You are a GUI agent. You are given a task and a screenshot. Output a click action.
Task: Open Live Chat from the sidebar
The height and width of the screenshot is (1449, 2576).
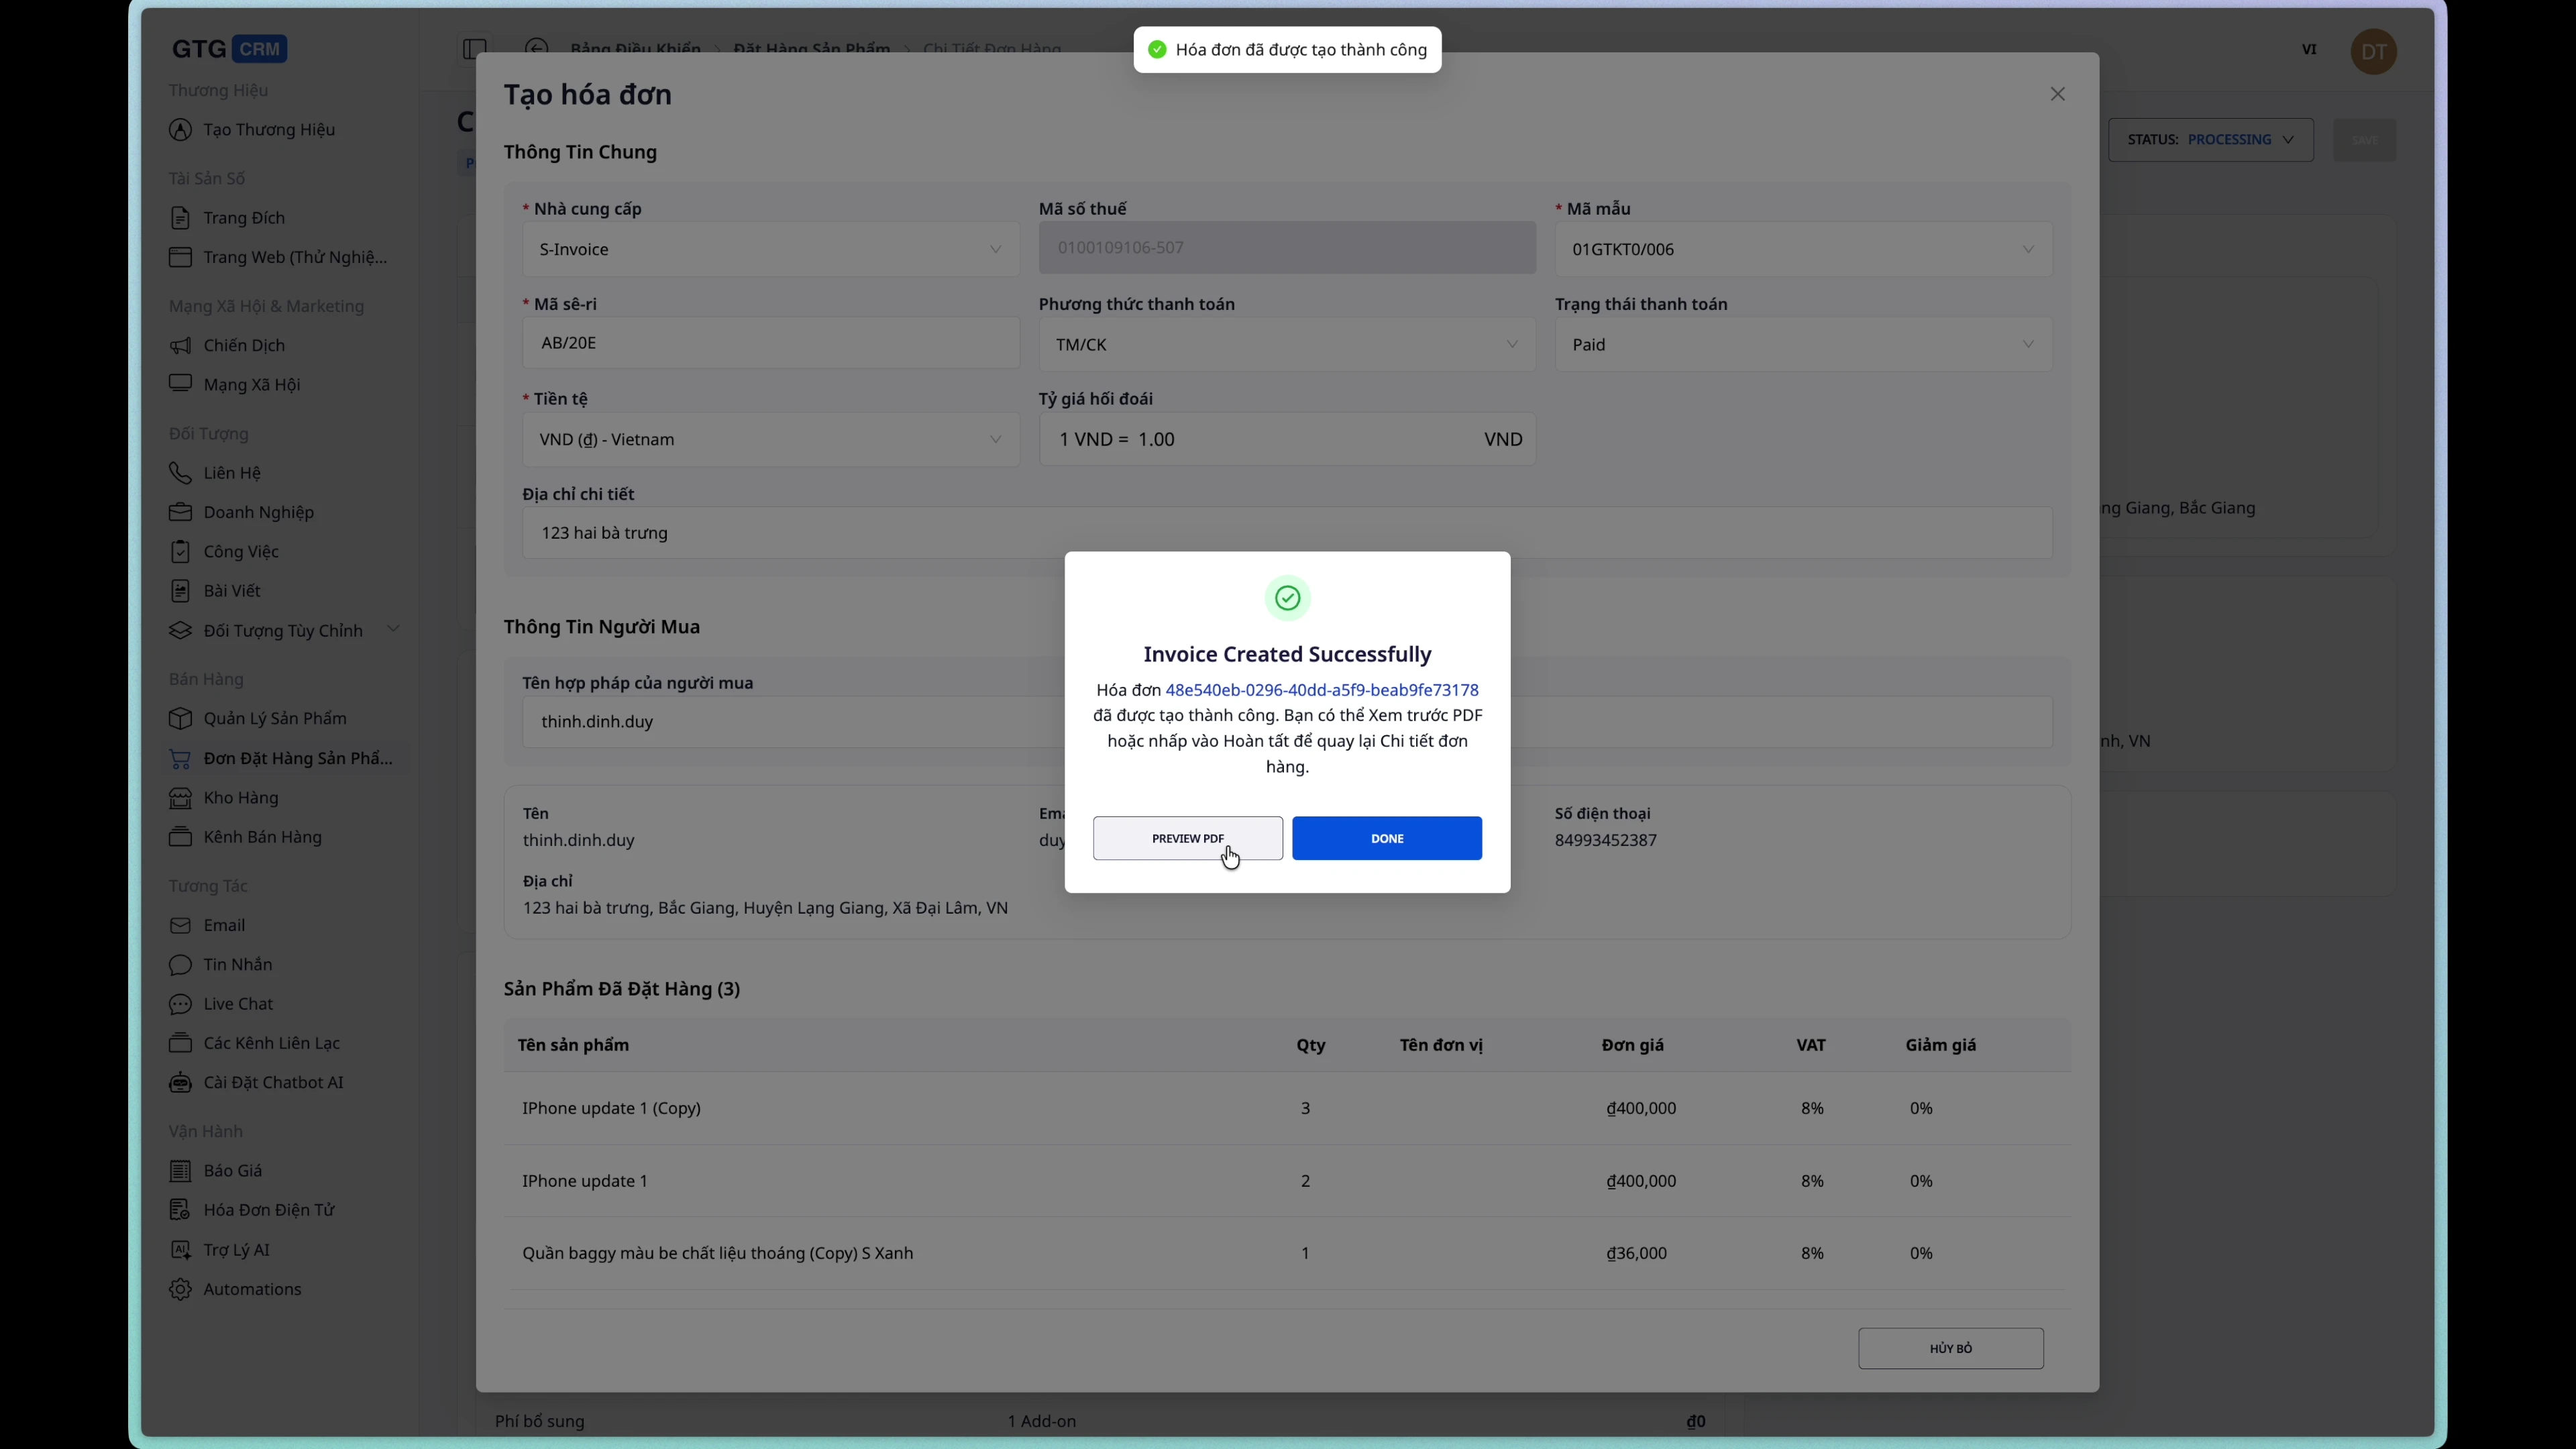(x=238, y=1004)
